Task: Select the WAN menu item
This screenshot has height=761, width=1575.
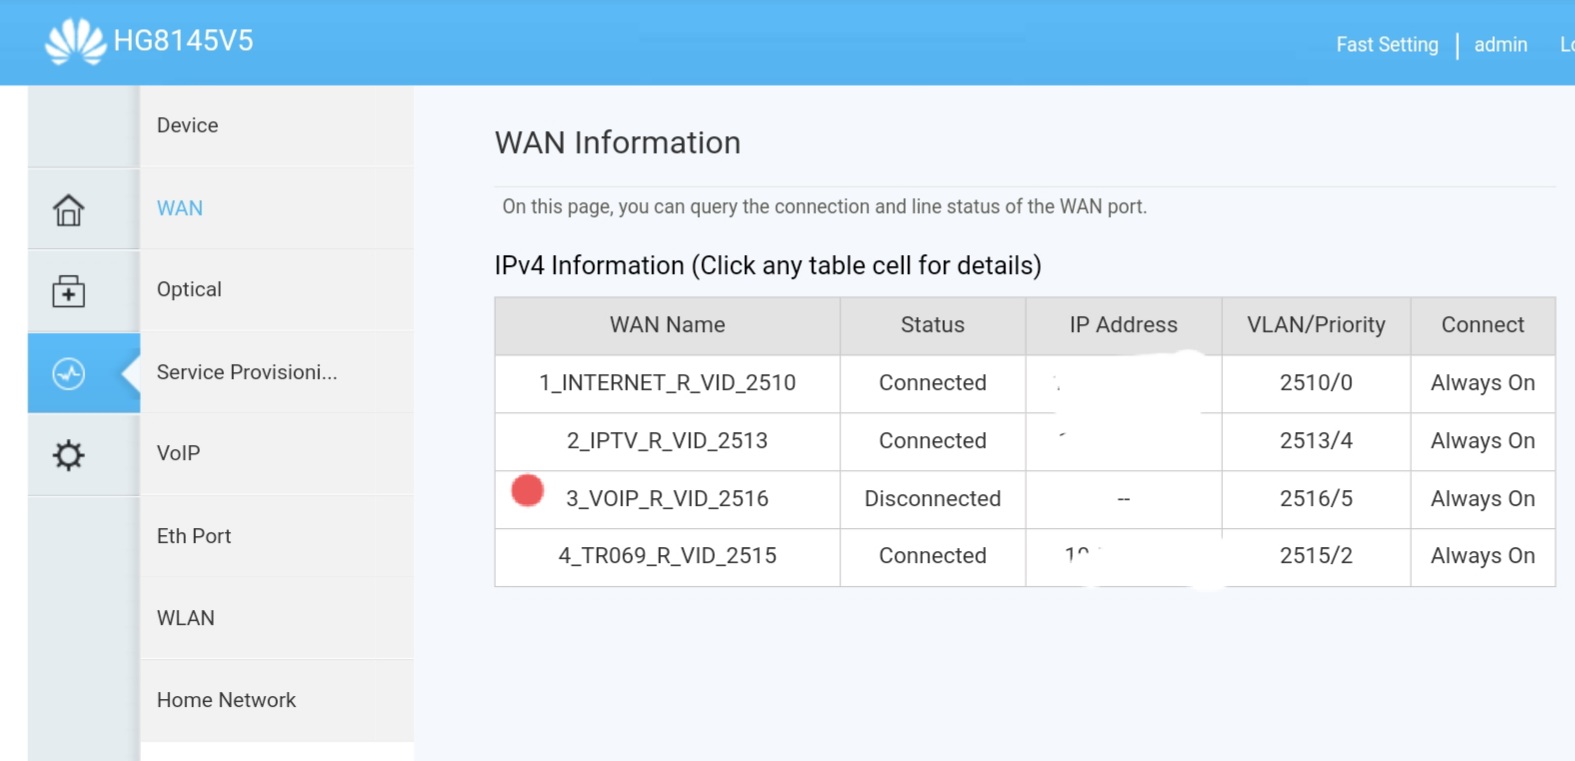Action: click(180, 208)
